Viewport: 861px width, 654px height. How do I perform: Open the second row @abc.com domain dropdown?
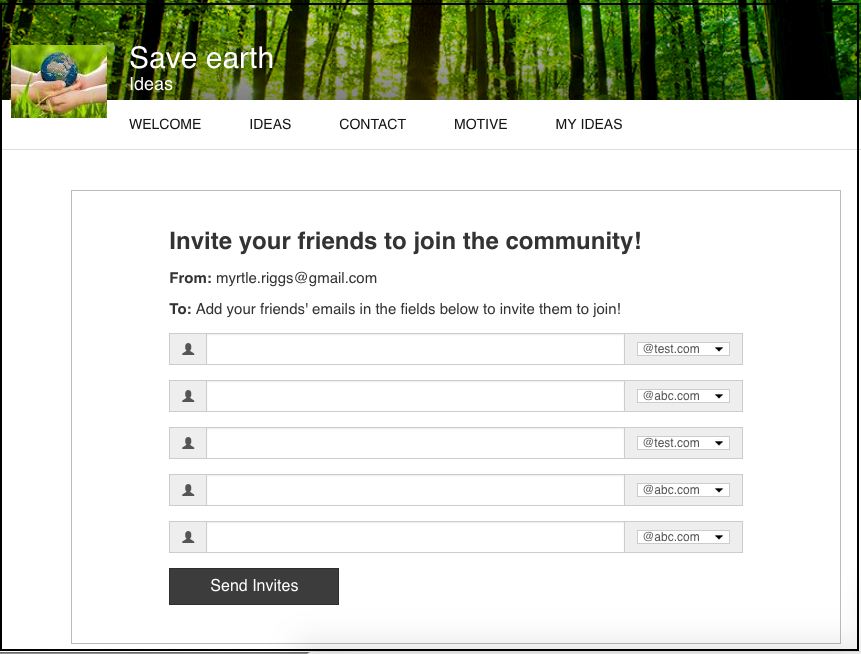(x=683, y=396)
